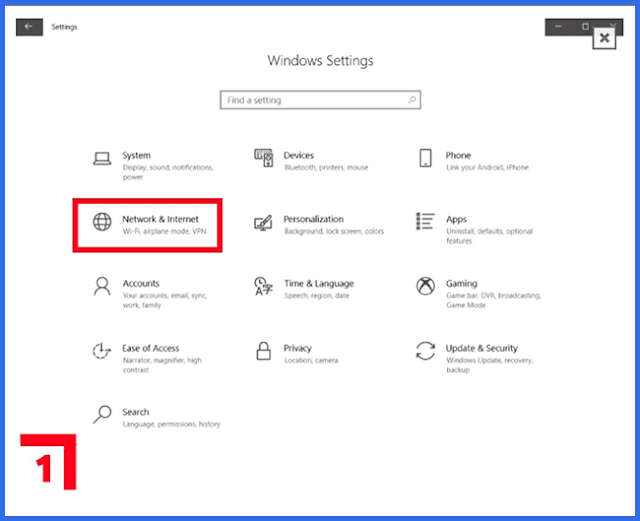Maximize the Settings window

(x=585, y=27)
